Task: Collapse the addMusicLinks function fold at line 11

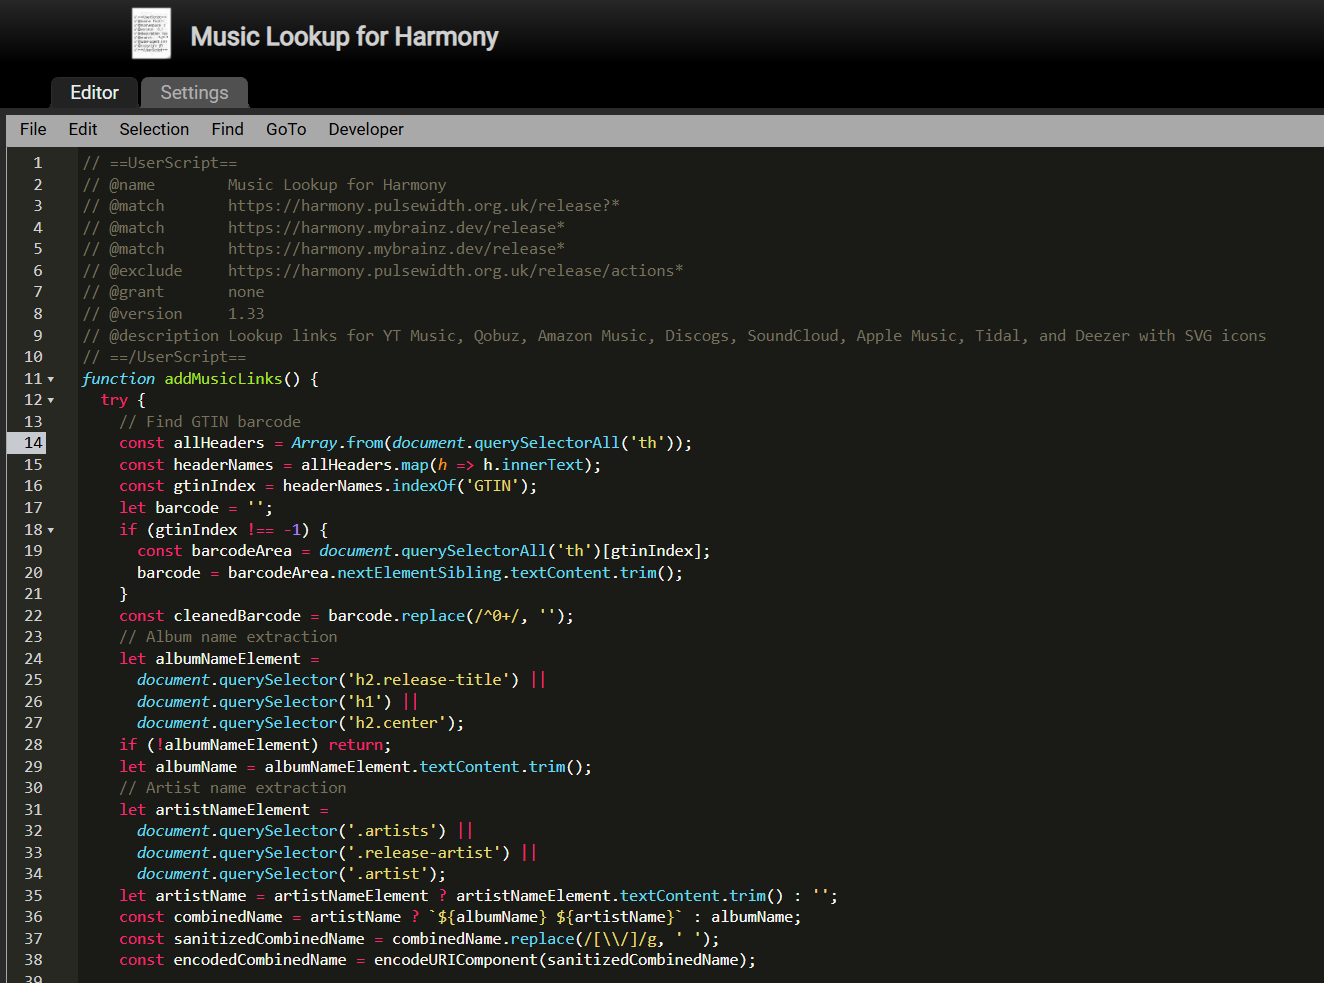Action: (51, 379)
